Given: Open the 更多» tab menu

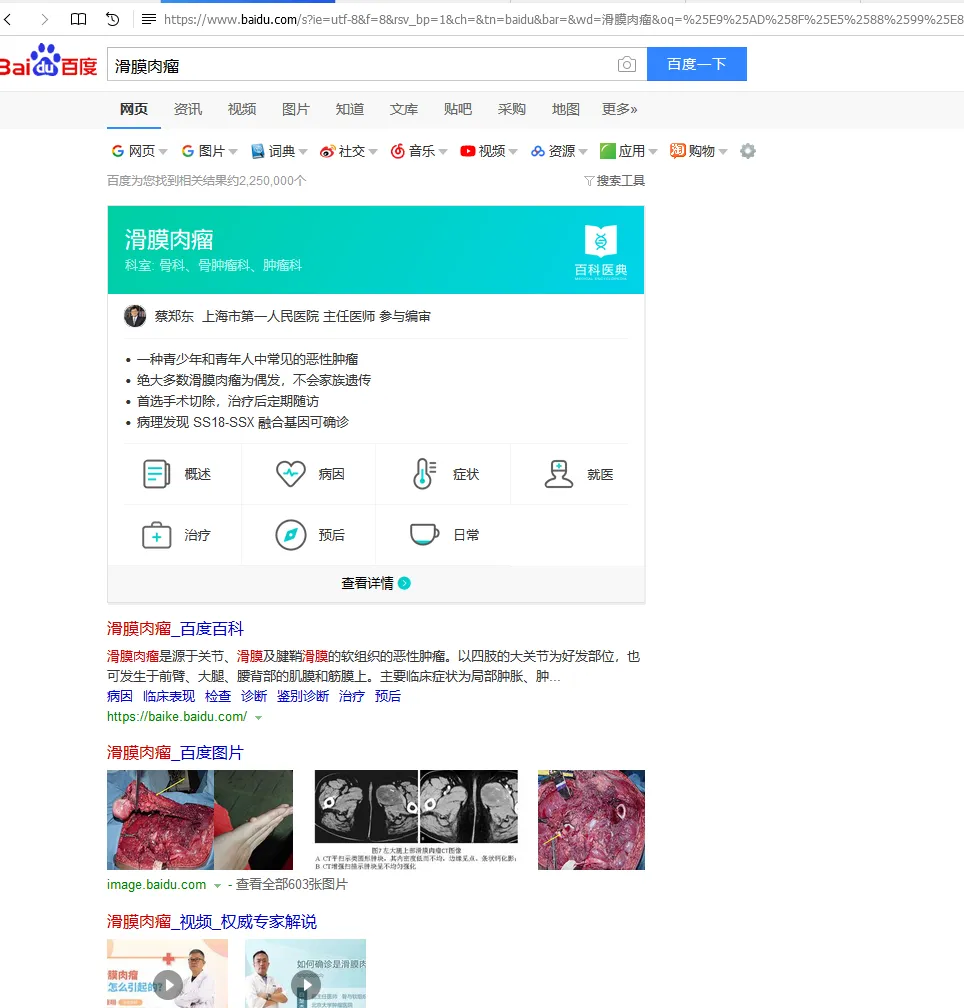Looking at the screenshot, I should 620,109.
